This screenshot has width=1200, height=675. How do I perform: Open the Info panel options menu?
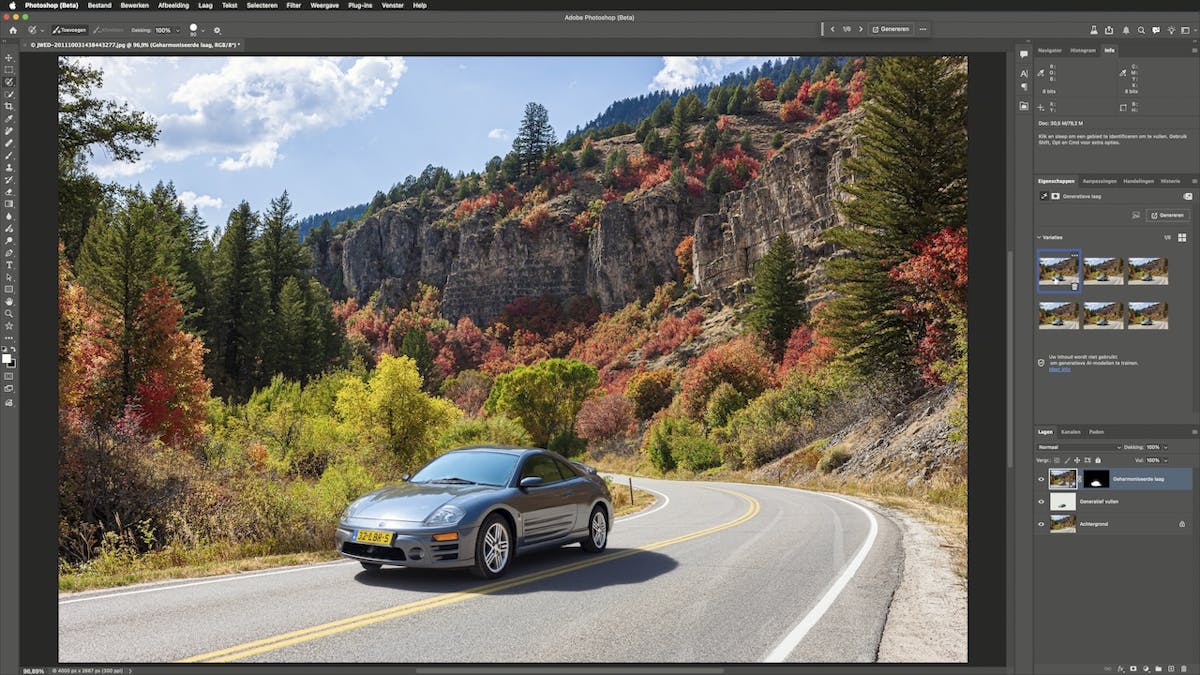1194,49
